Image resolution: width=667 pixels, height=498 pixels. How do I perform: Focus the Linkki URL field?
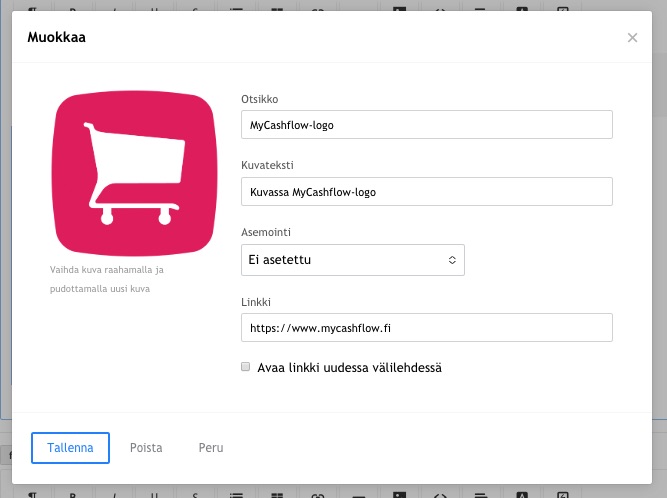(x=427, y=327)
